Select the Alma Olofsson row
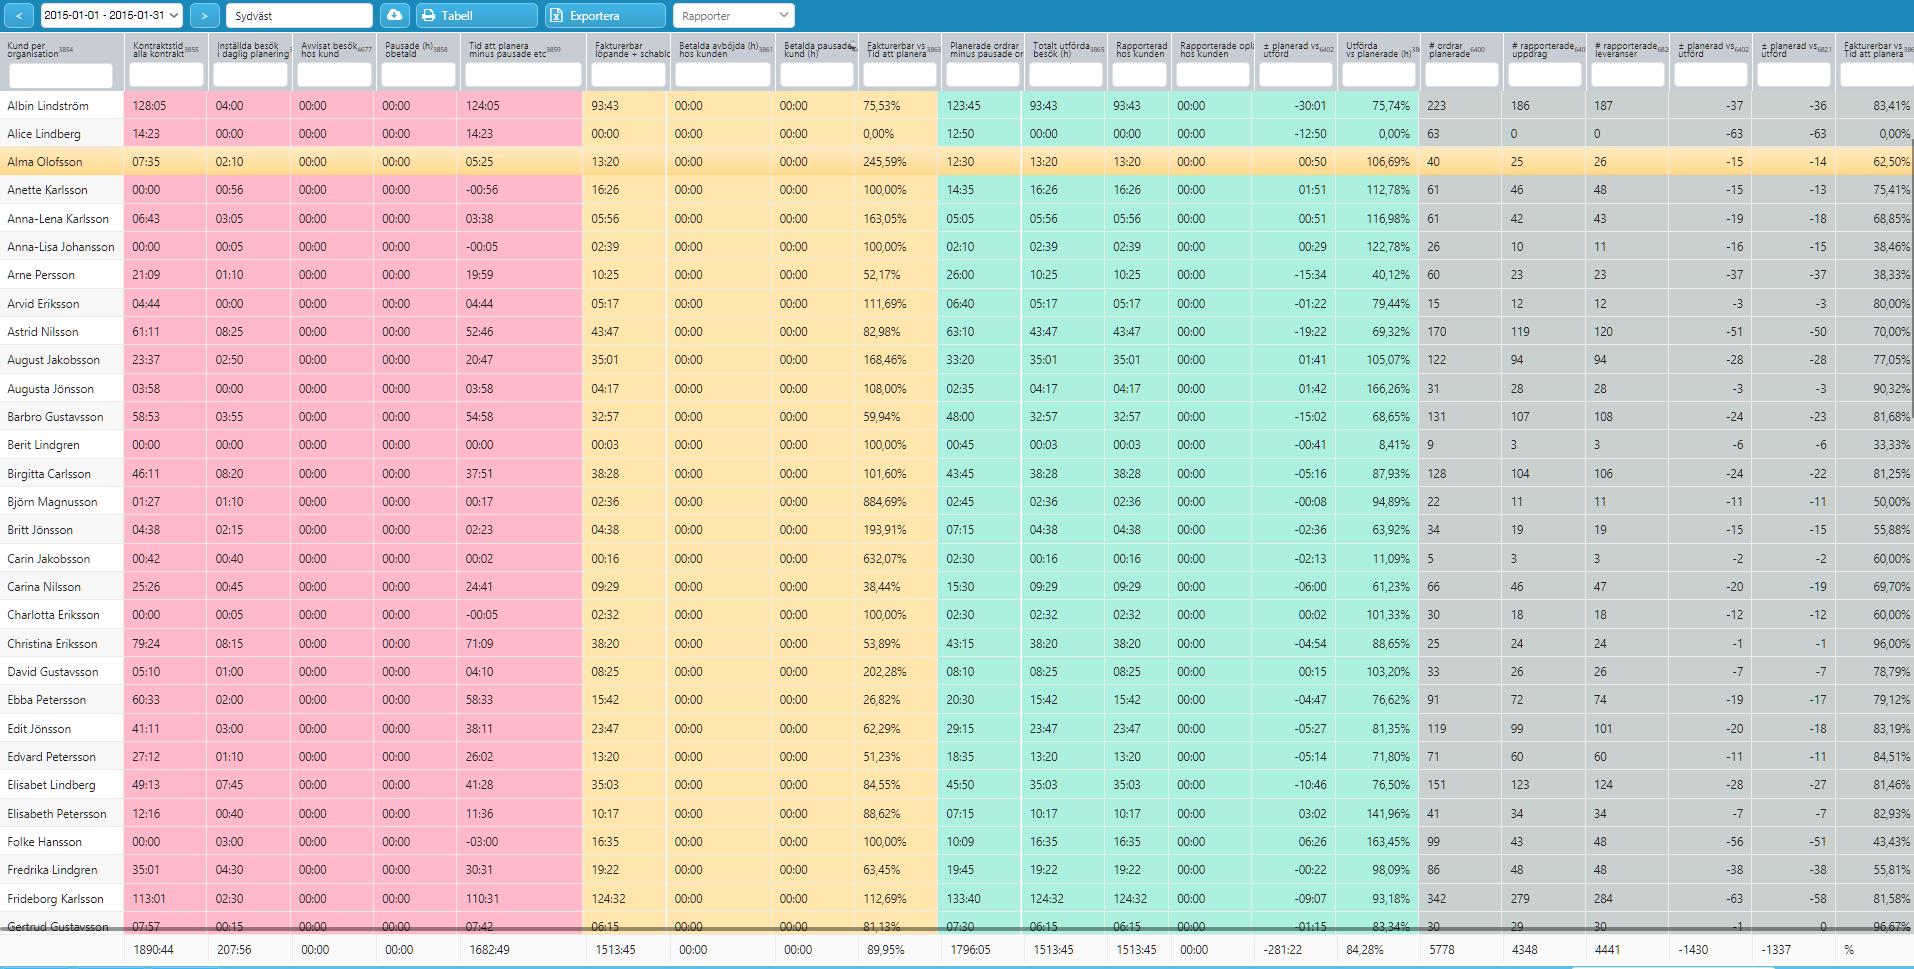Viewport: 1914px width, 969px height. pyautogui.click(x=957, y=161)
